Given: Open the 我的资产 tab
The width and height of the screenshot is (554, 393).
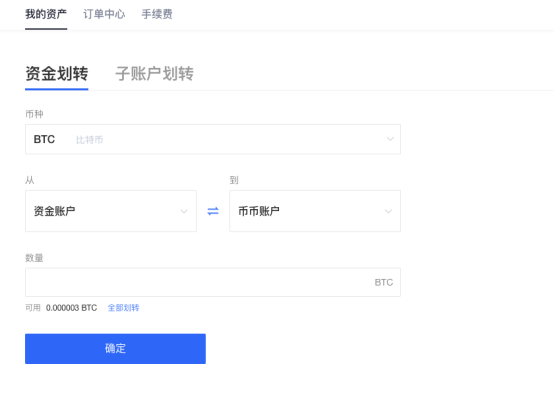Looking at the screenshot, I should [46, 14].
